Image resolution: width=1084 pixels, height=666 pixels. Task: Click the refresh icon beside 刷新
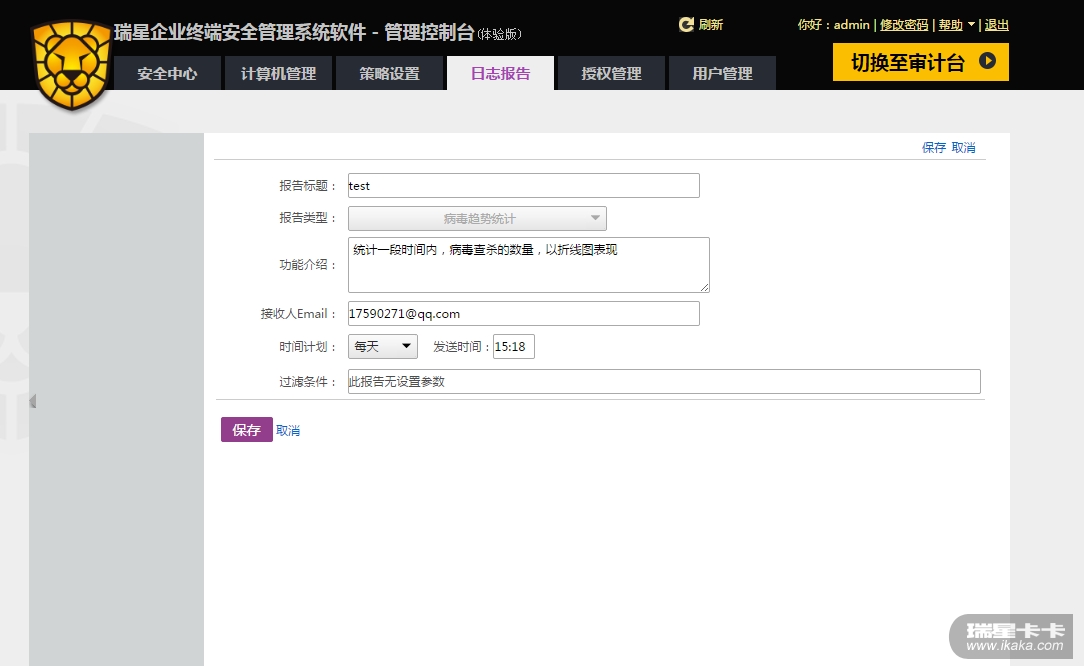[x=686, y=25]
